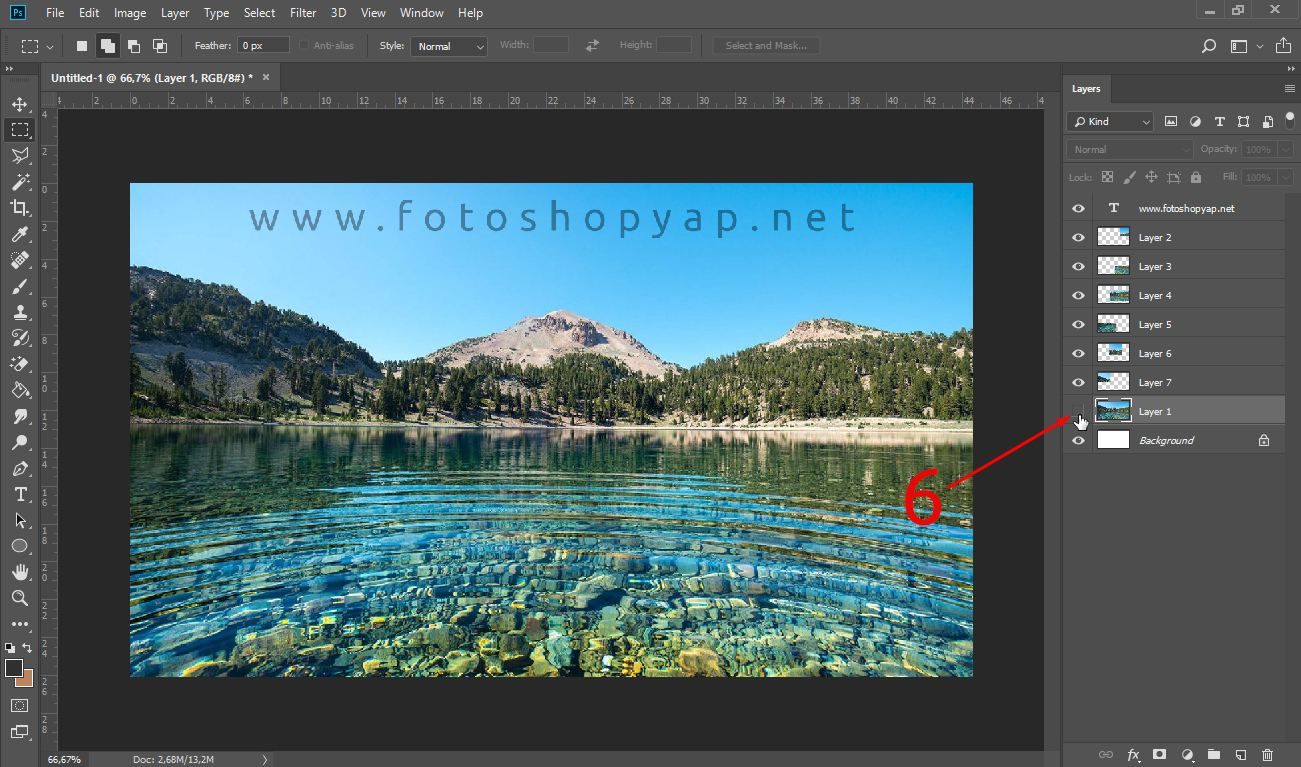Open the Style dropdown set to Normal
This screenshot has width=1301, height=767.
[451, 46]
